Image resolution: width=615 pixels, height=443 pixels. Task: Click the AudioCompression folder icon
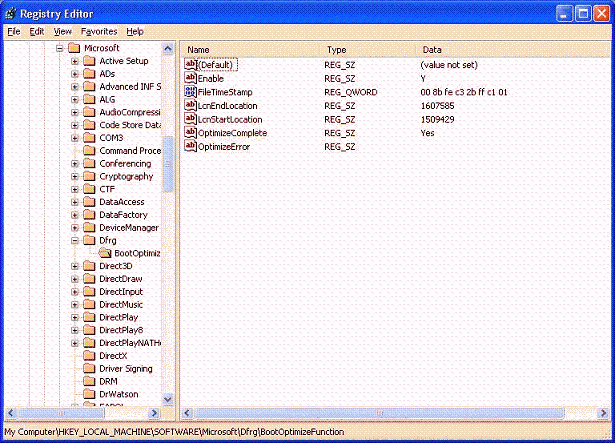[89, 112]
